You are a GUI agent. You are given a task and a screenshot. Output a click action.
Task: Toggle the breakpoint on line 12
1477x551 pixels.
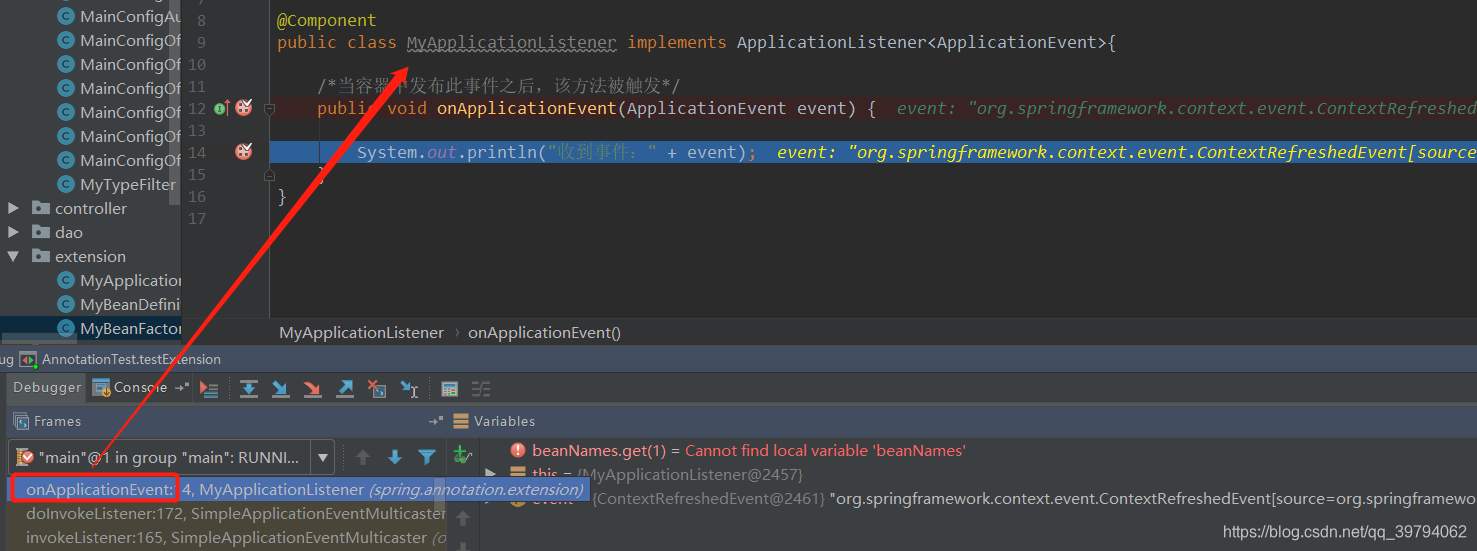pos(243,108)
